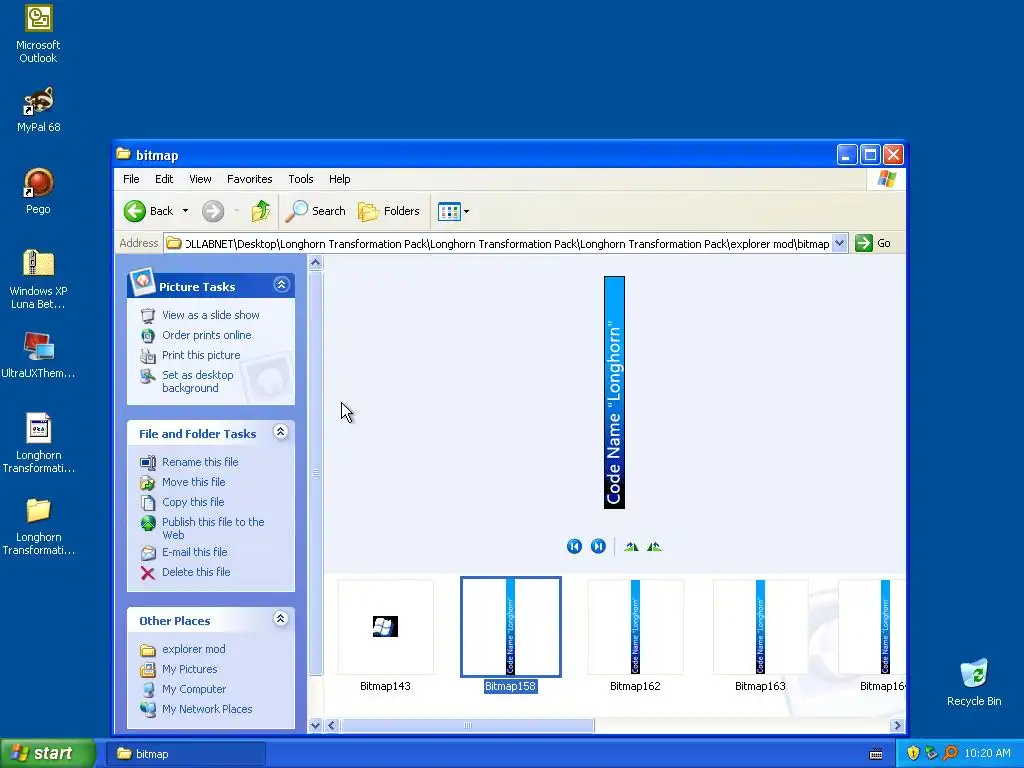1024x768 pixels.
Task: Select the Bitmap163 thumbnail
Action: tap(760, 627)
